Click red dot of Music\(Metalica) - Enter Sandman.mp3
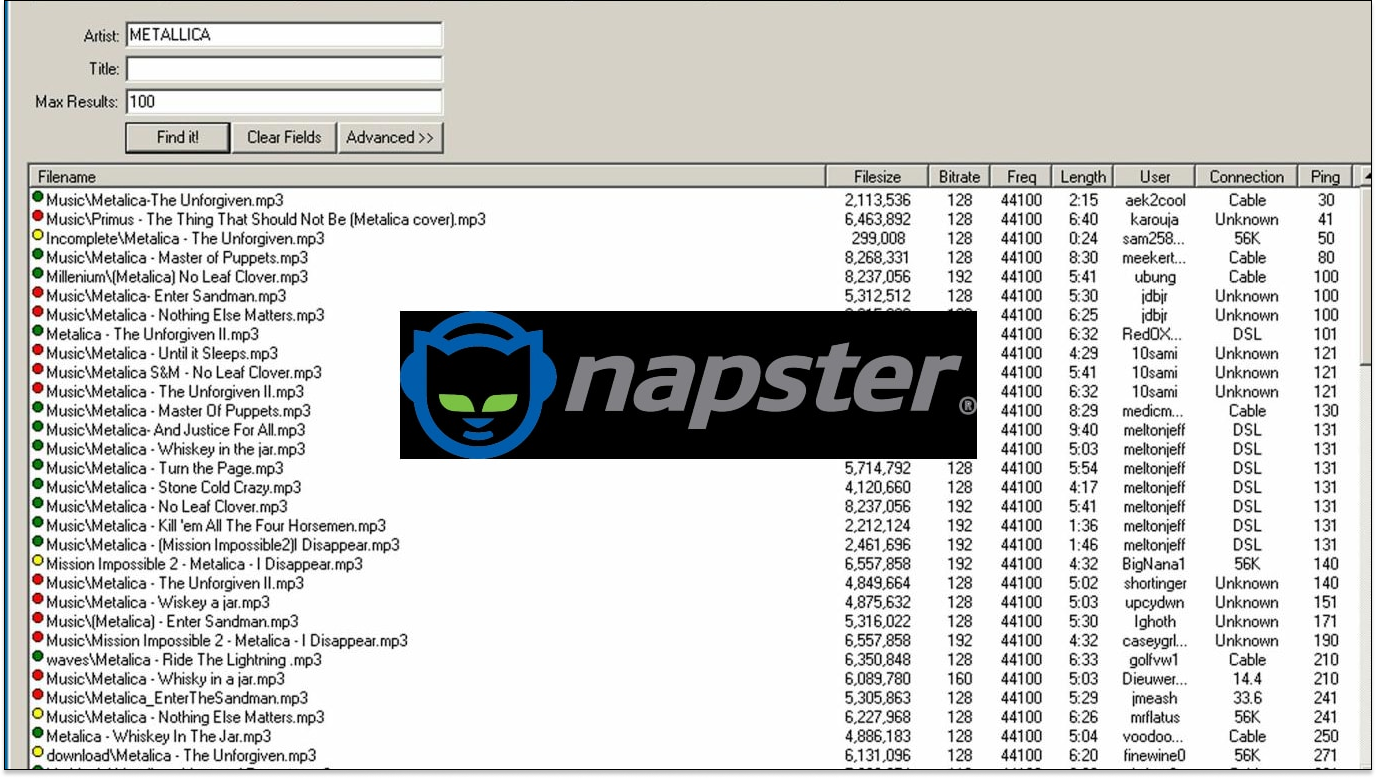This screenshot has width=1376, height=778. click(38, 620)
